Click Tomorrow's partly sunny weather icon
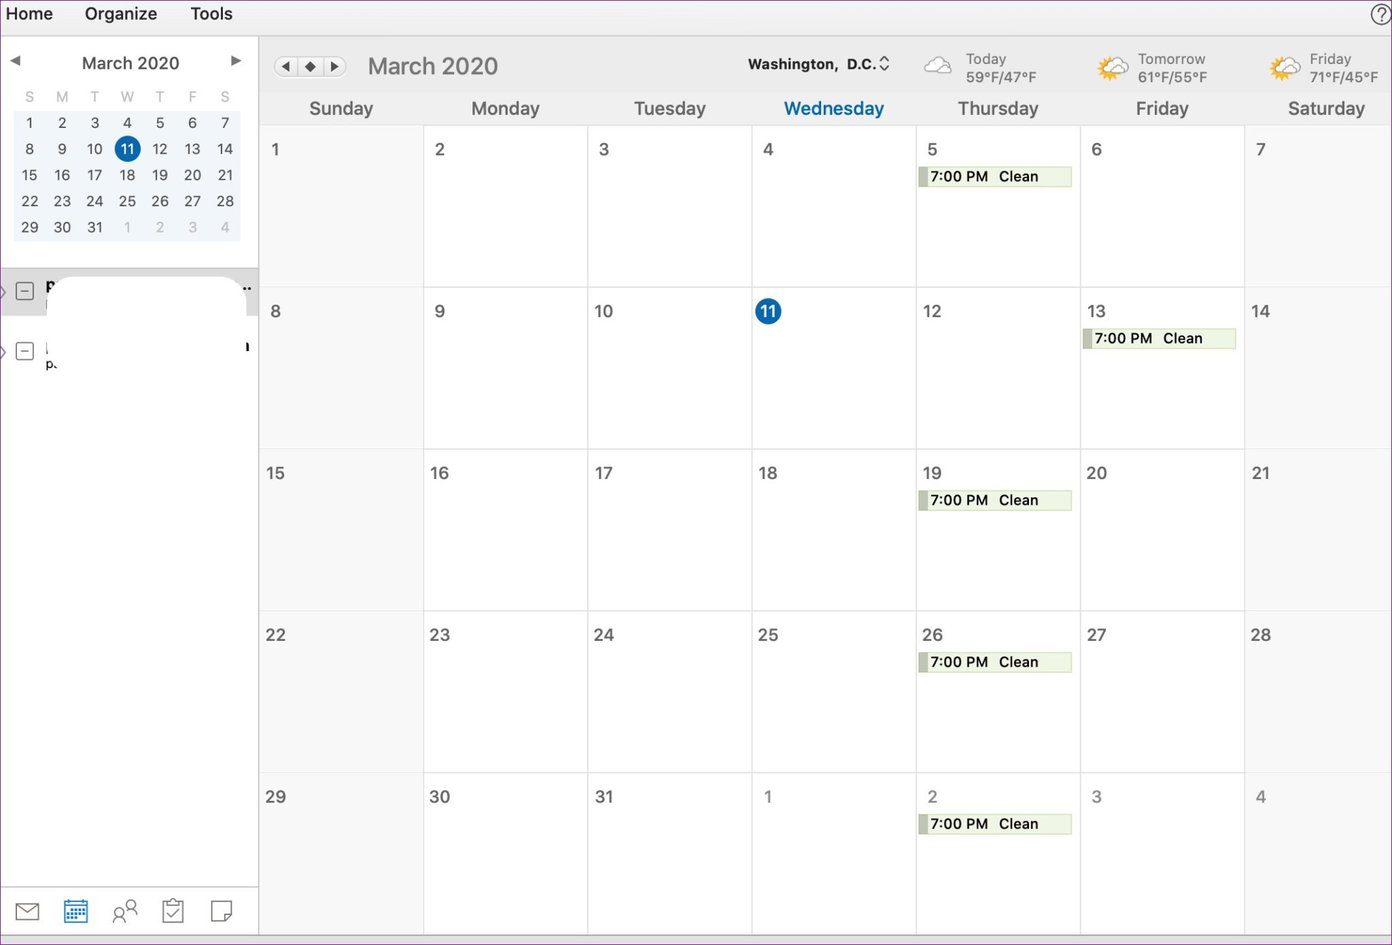This screenshot has height=945, width=1392. (x=1112, y=68)
